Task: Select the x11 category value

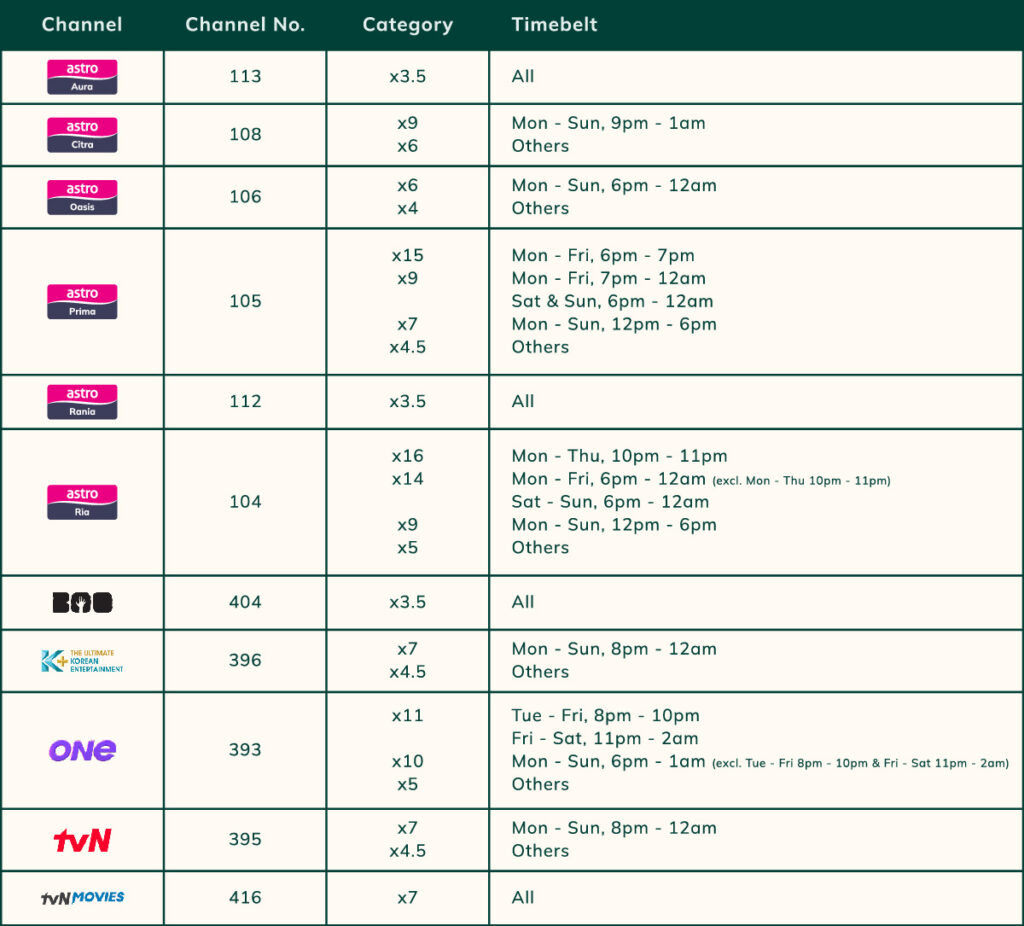Action: [408, 716]
